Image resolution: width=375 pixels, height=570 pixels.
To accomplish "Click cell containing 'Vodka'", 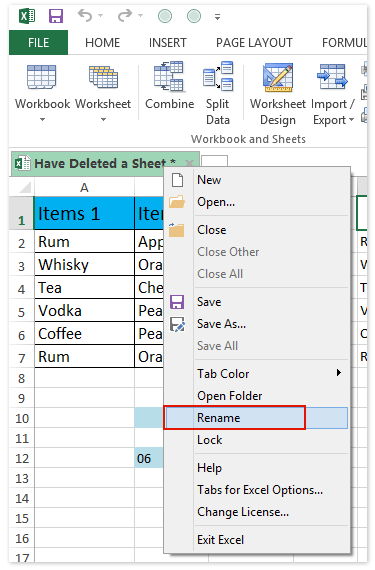I will (x=84, y=310).
